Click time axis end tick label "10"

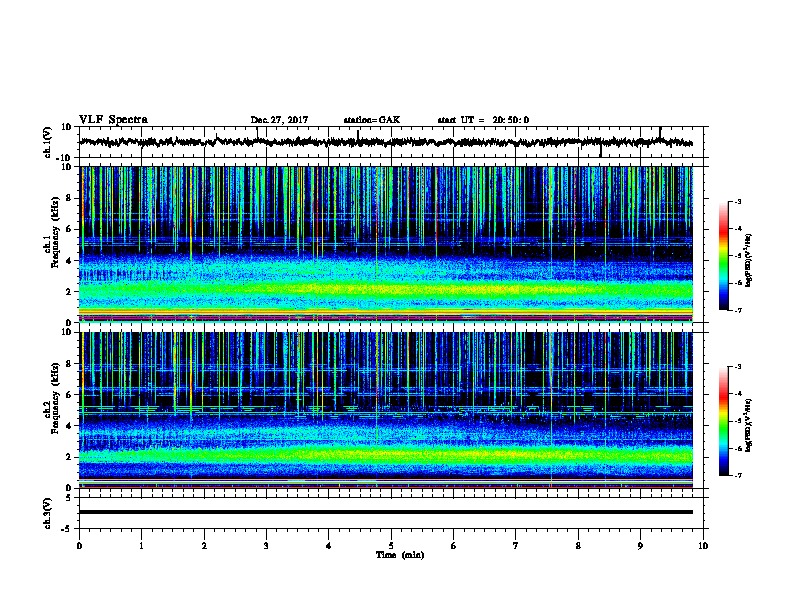tap(703, 546)
